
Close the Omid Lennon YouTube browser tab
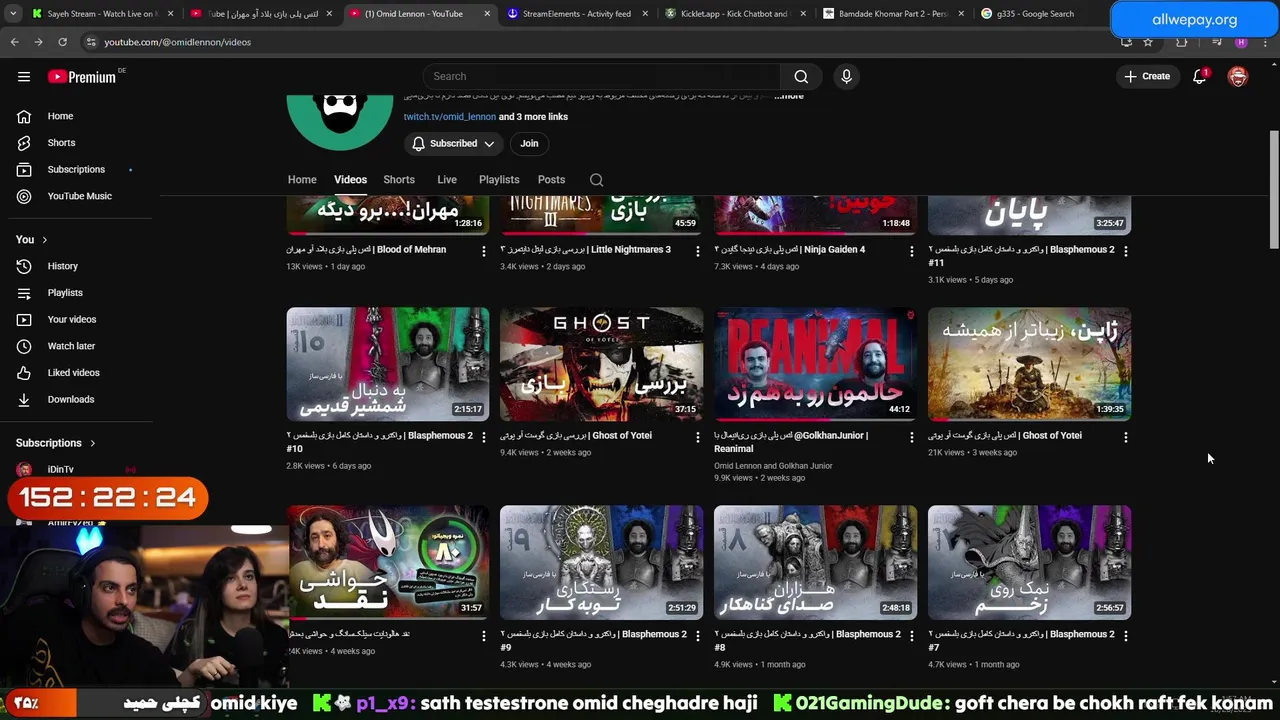point(487,14)
